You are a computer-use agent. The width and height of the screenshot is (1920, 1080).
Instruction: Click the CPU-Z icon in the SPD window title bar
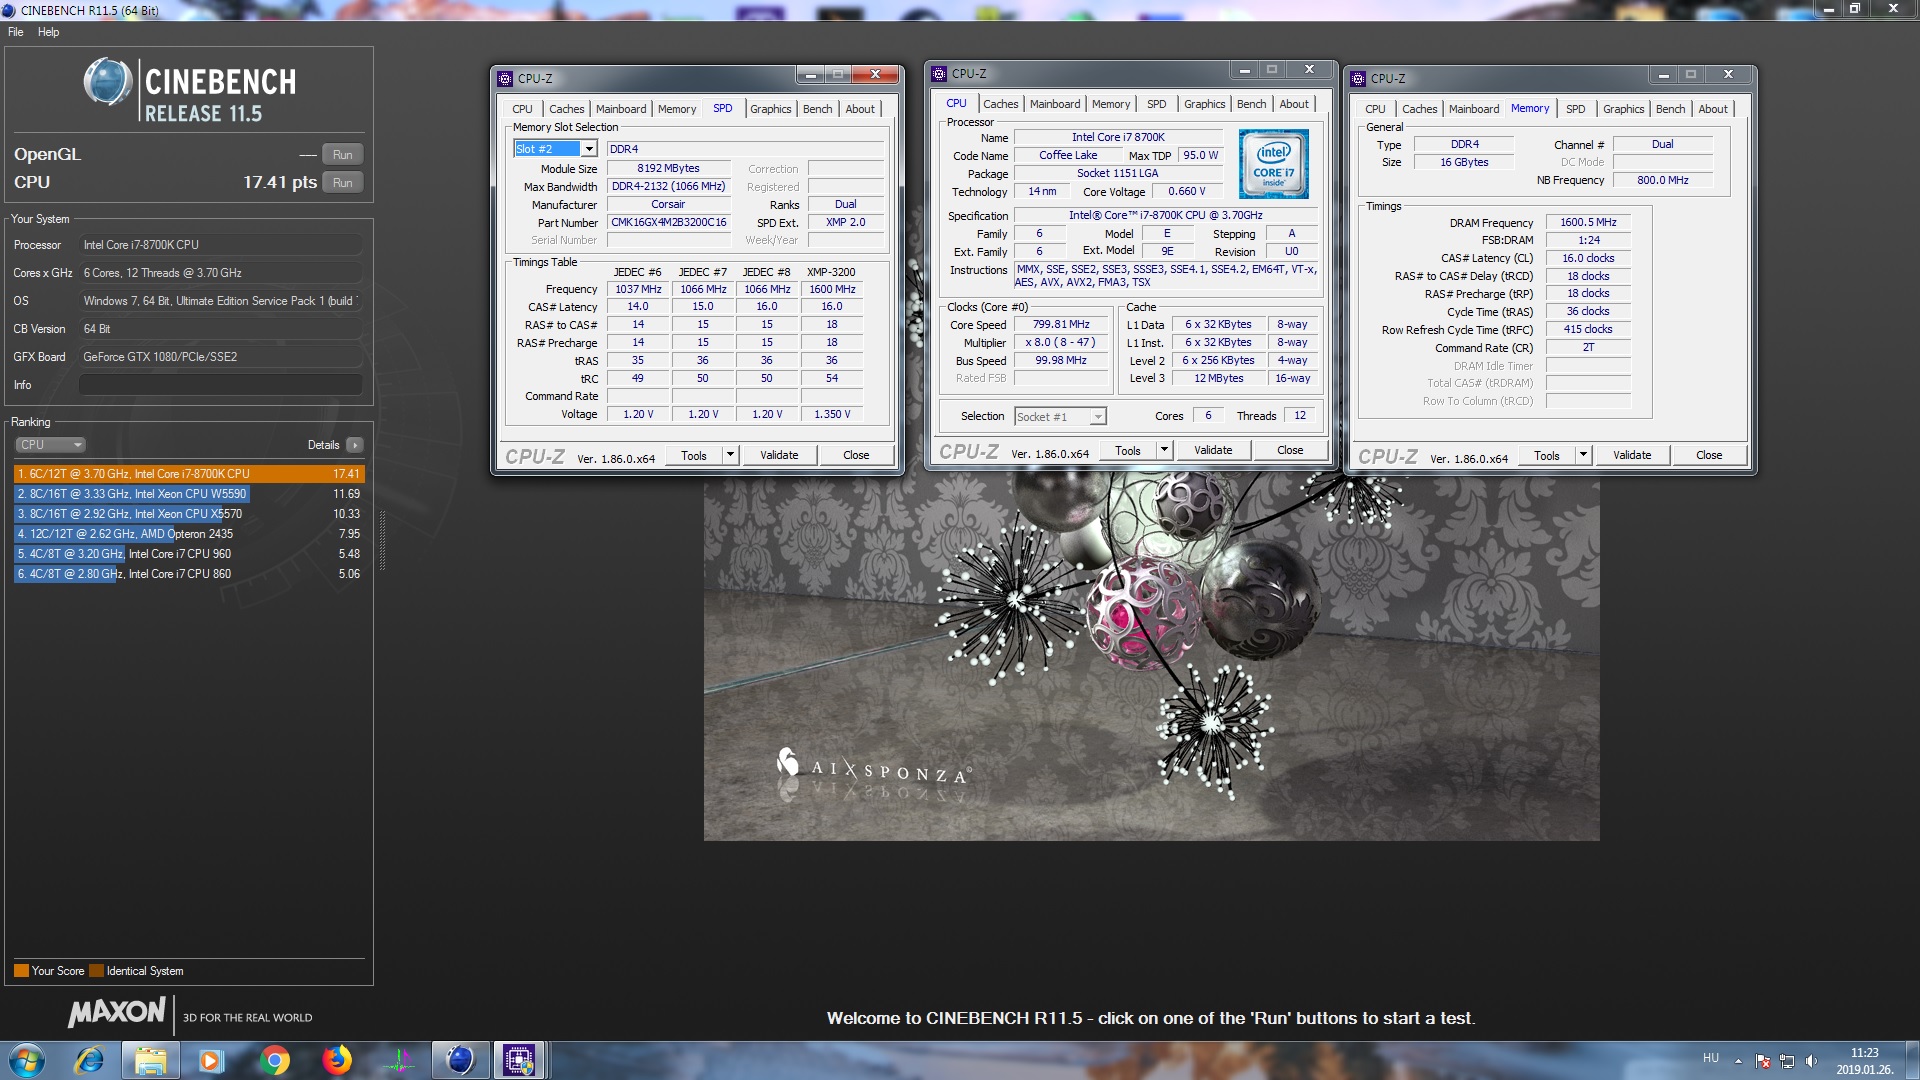tap(505, 78)
